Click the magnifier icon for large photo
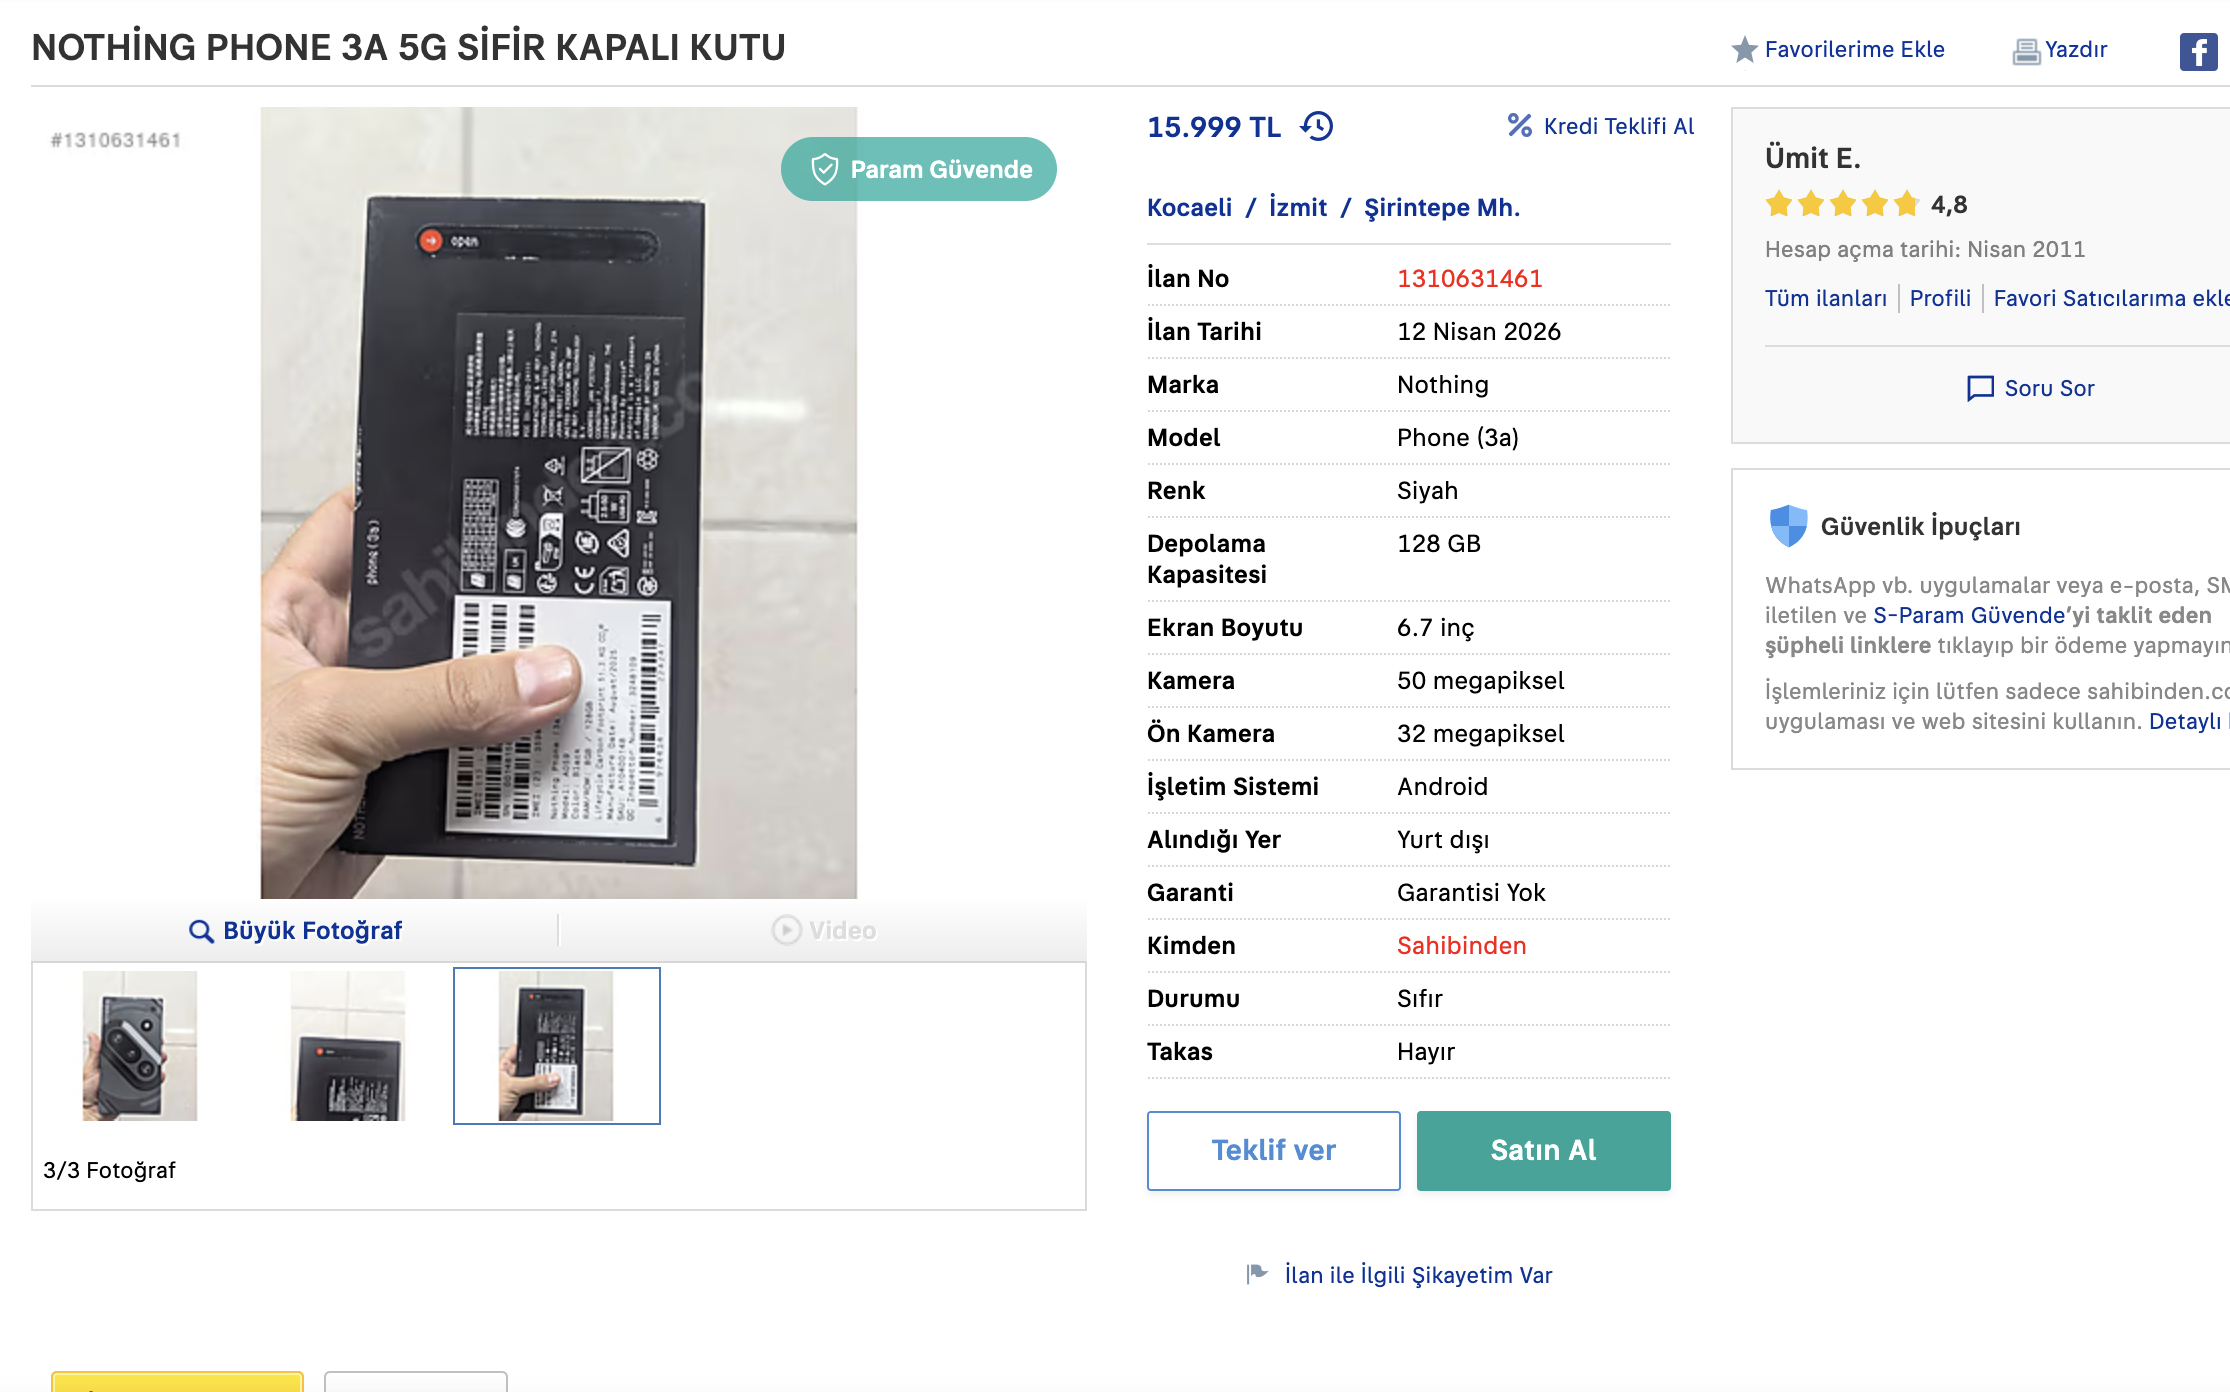The width and height of the screenshot is (2230, 1392). (201, 931)
